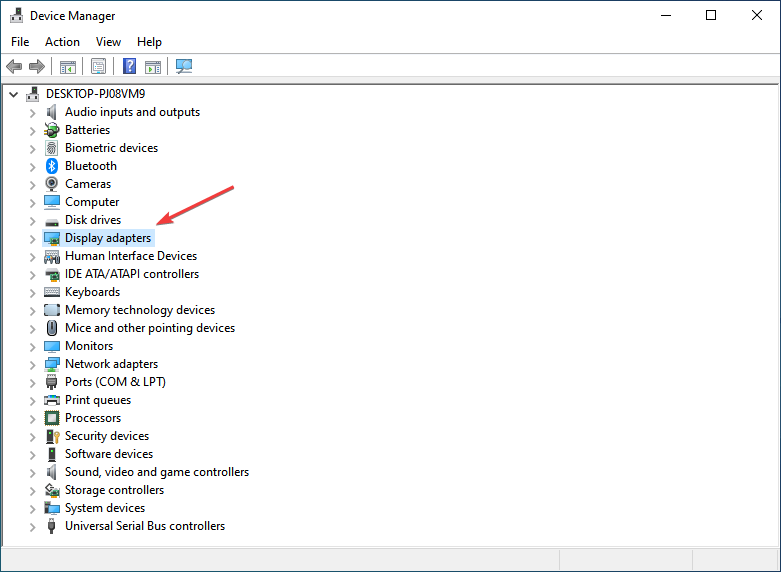Select the Print queues label
Image resolution: width=781 pixels, height=572 pixels.
(98, 400)
